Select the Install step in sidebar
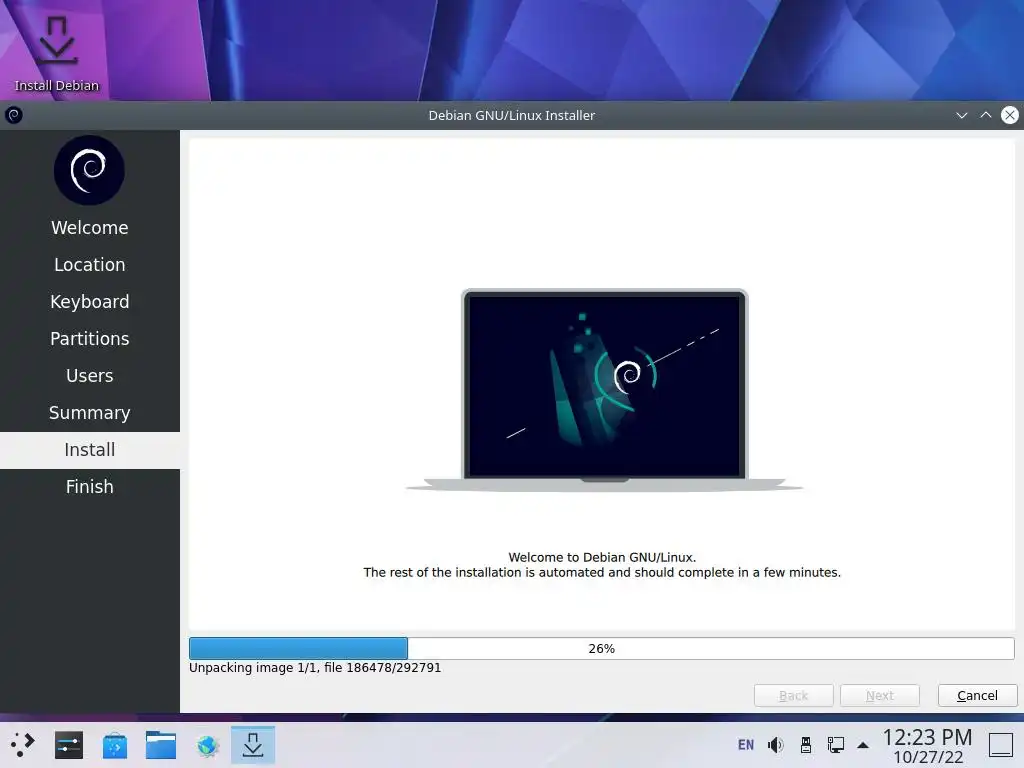 point(89,450)
